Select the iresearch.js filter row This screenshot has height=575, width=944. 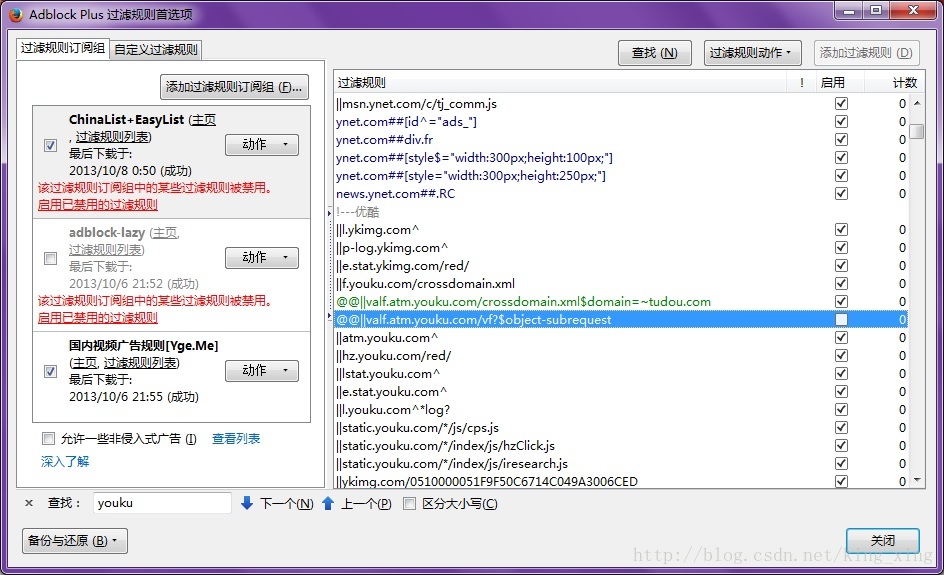pyautogui.click(x=620, y=464)
